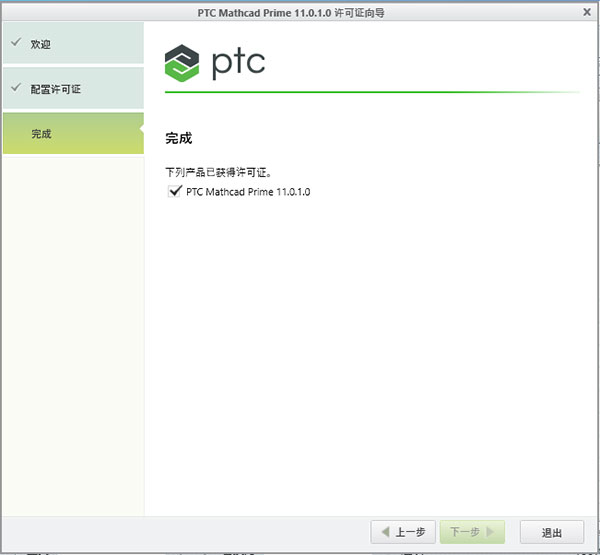Click the 完成 heading in main panel
This screenshot has width=600, height=555.
pos(179,138)
